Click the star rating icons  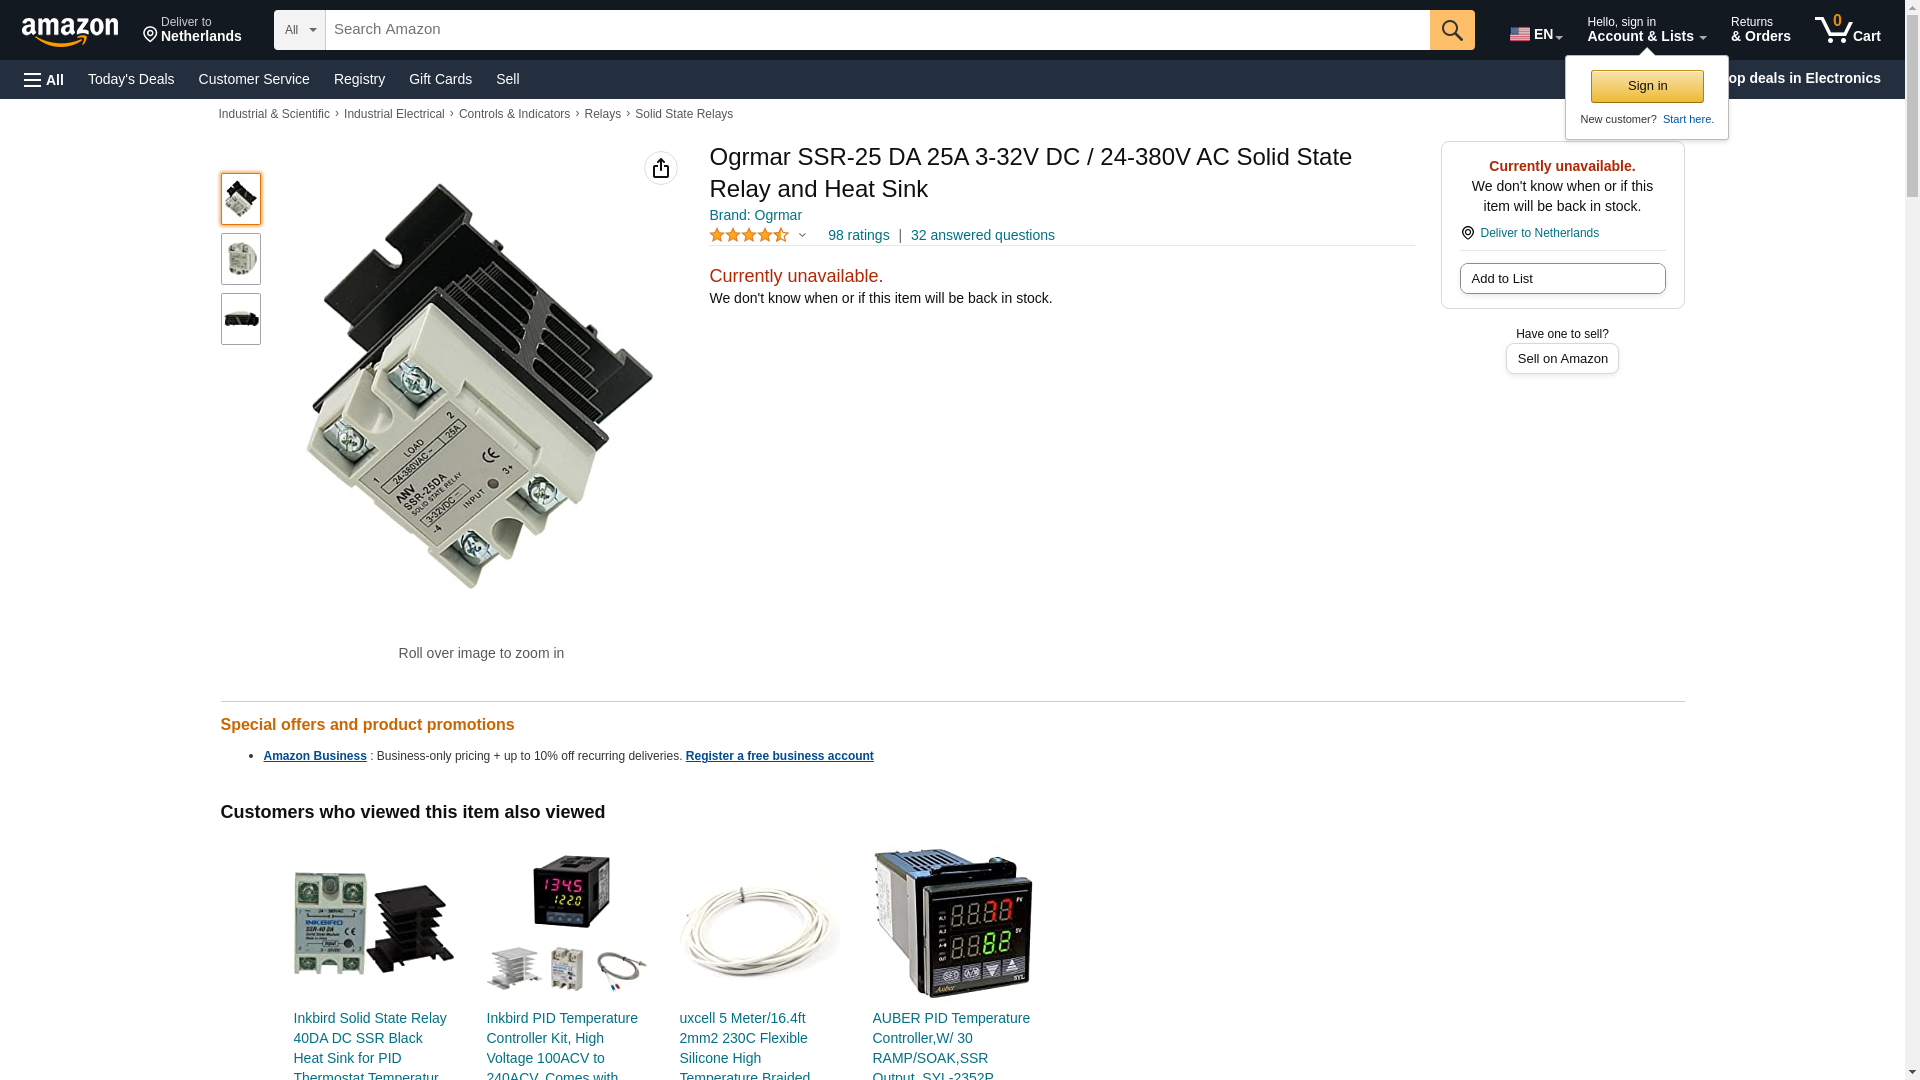point(749,236)
